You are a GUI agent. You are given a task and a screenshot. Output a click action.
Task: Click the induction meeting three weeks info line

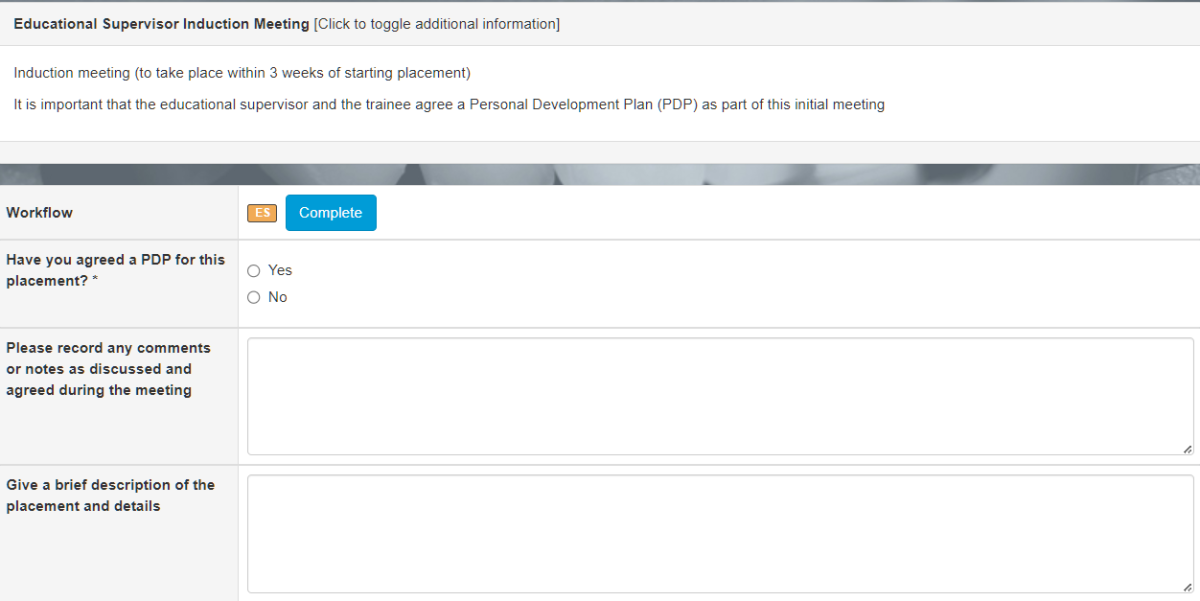click(x=242, y=73)
